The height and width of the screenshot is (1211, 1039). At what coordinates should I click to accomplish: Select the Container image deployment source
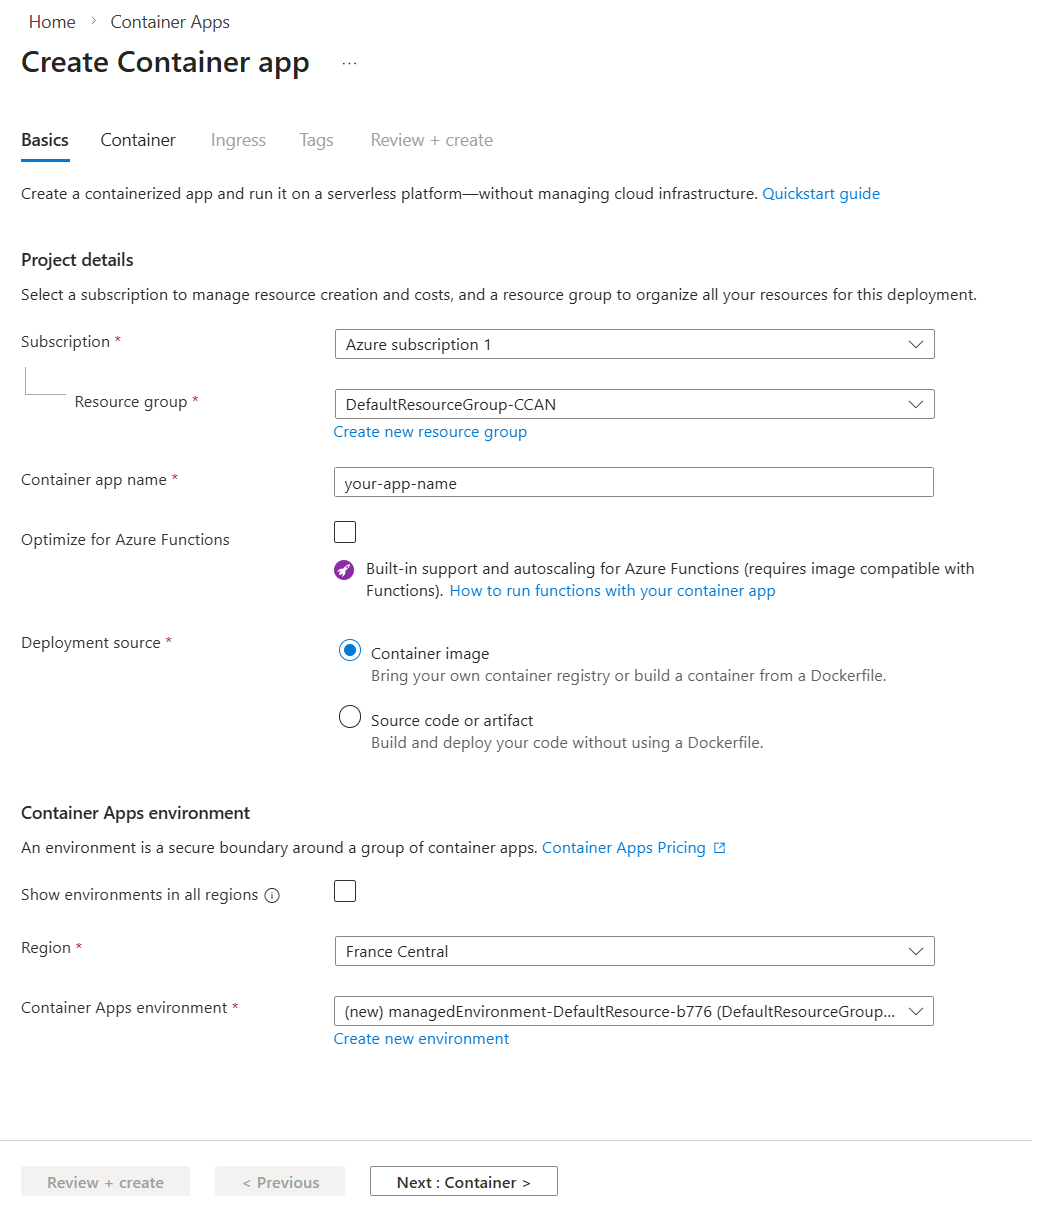(349, 649)
